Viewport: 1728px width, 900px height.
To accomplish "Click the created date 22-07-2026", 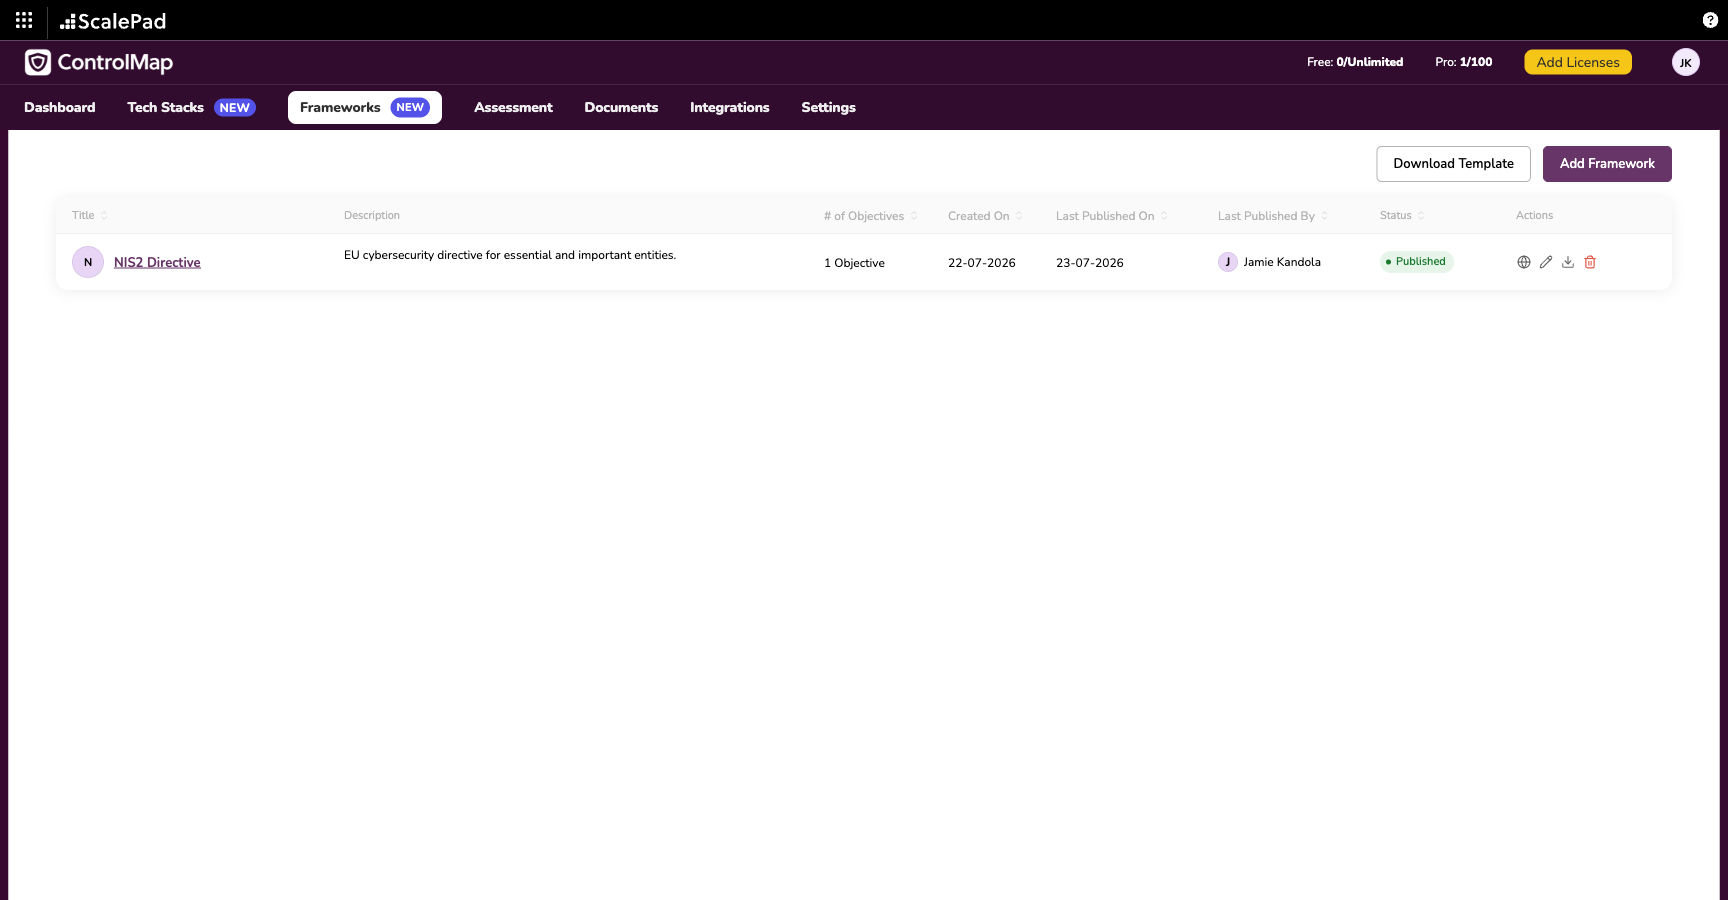I will [x=982, y=263].
